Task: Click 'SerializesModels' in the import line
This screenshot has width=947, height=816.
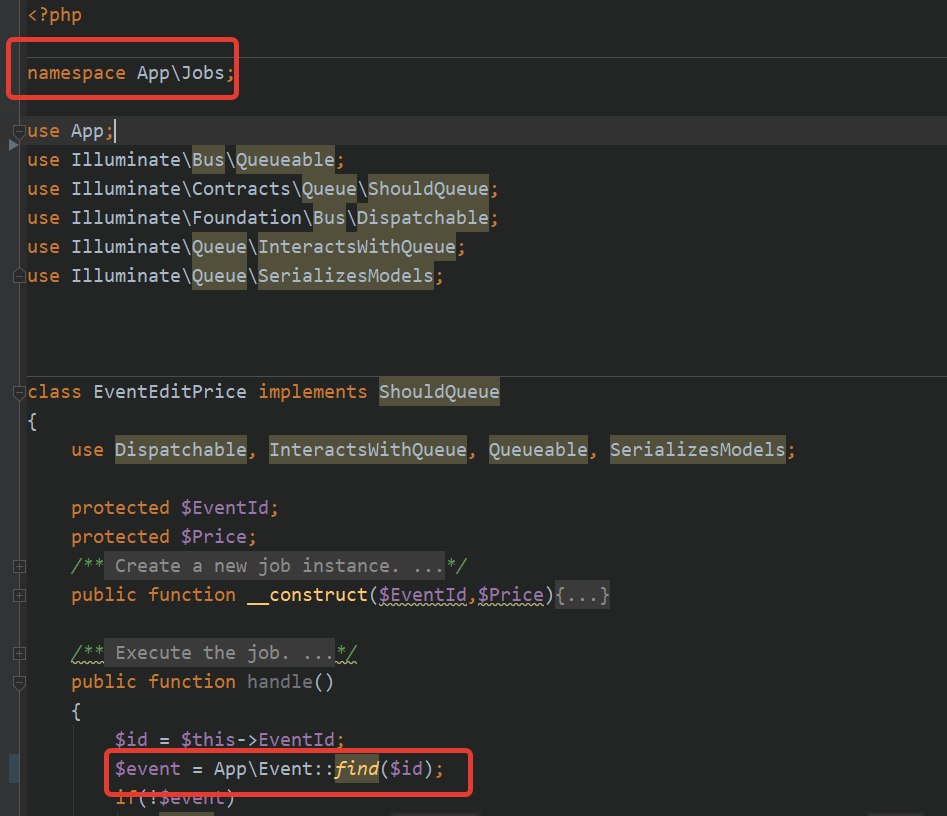Action: point(346,276)
